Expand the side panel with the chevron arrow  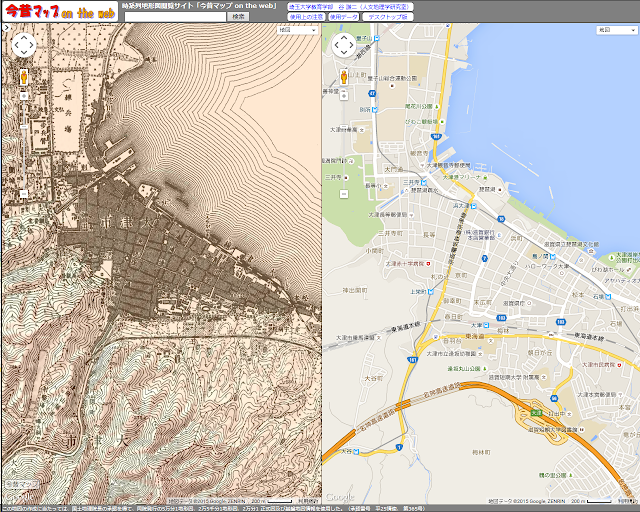tap(7, 28)
